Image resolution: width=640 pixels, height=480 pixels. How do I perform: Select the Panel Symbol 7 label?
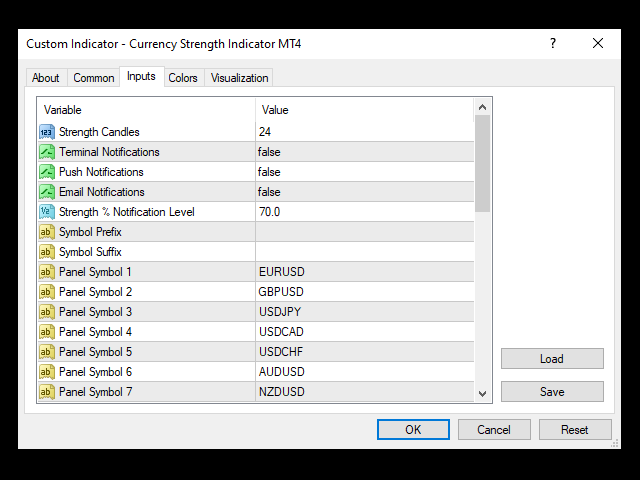(96, 392)
